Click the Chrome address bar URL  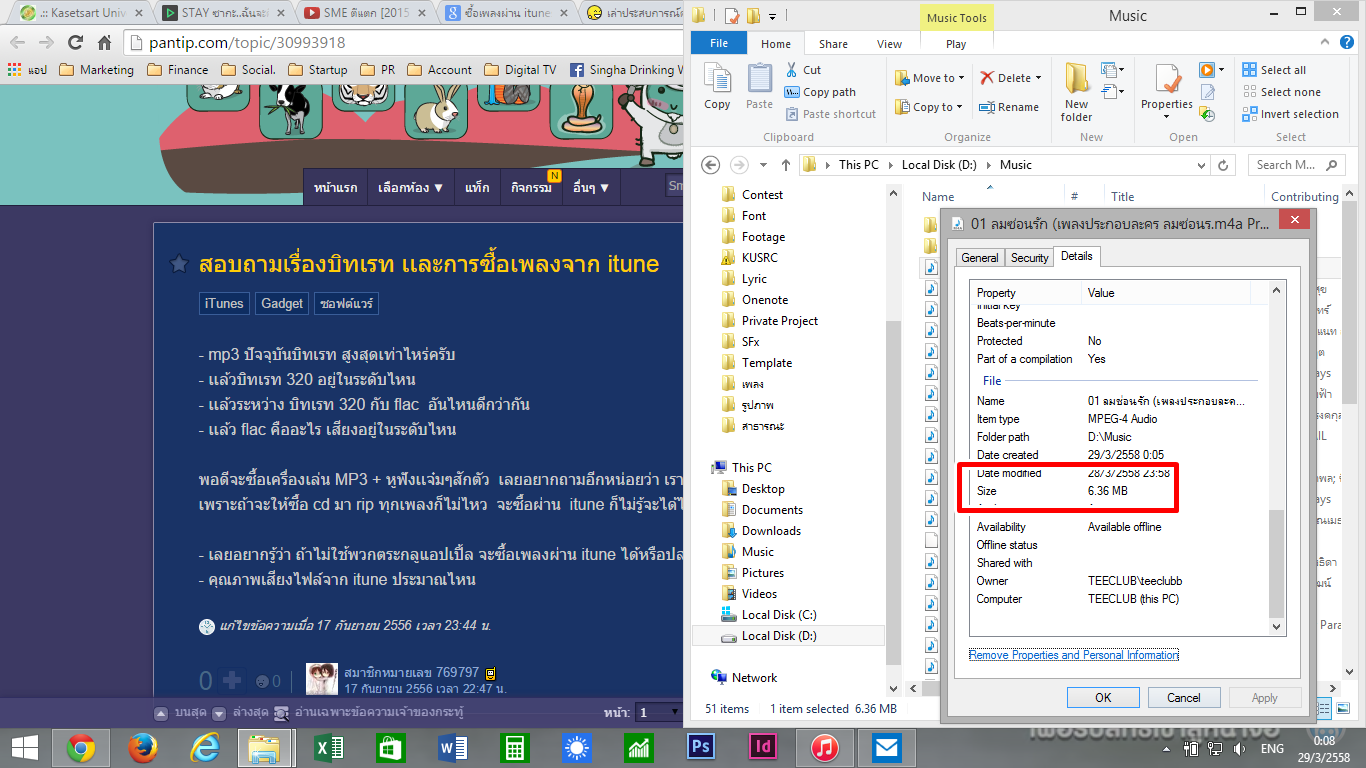pos(248,43)
